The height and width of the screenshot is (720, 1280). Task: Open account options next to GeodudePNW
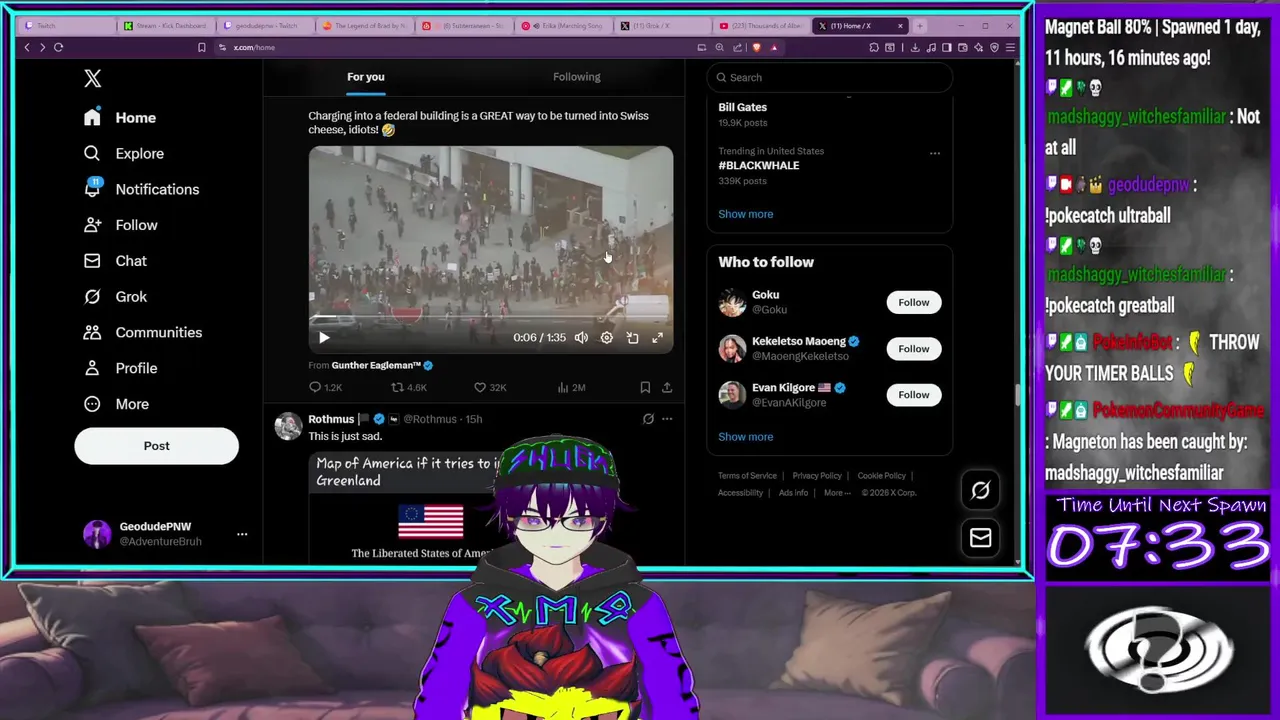[x=242, y=534]
